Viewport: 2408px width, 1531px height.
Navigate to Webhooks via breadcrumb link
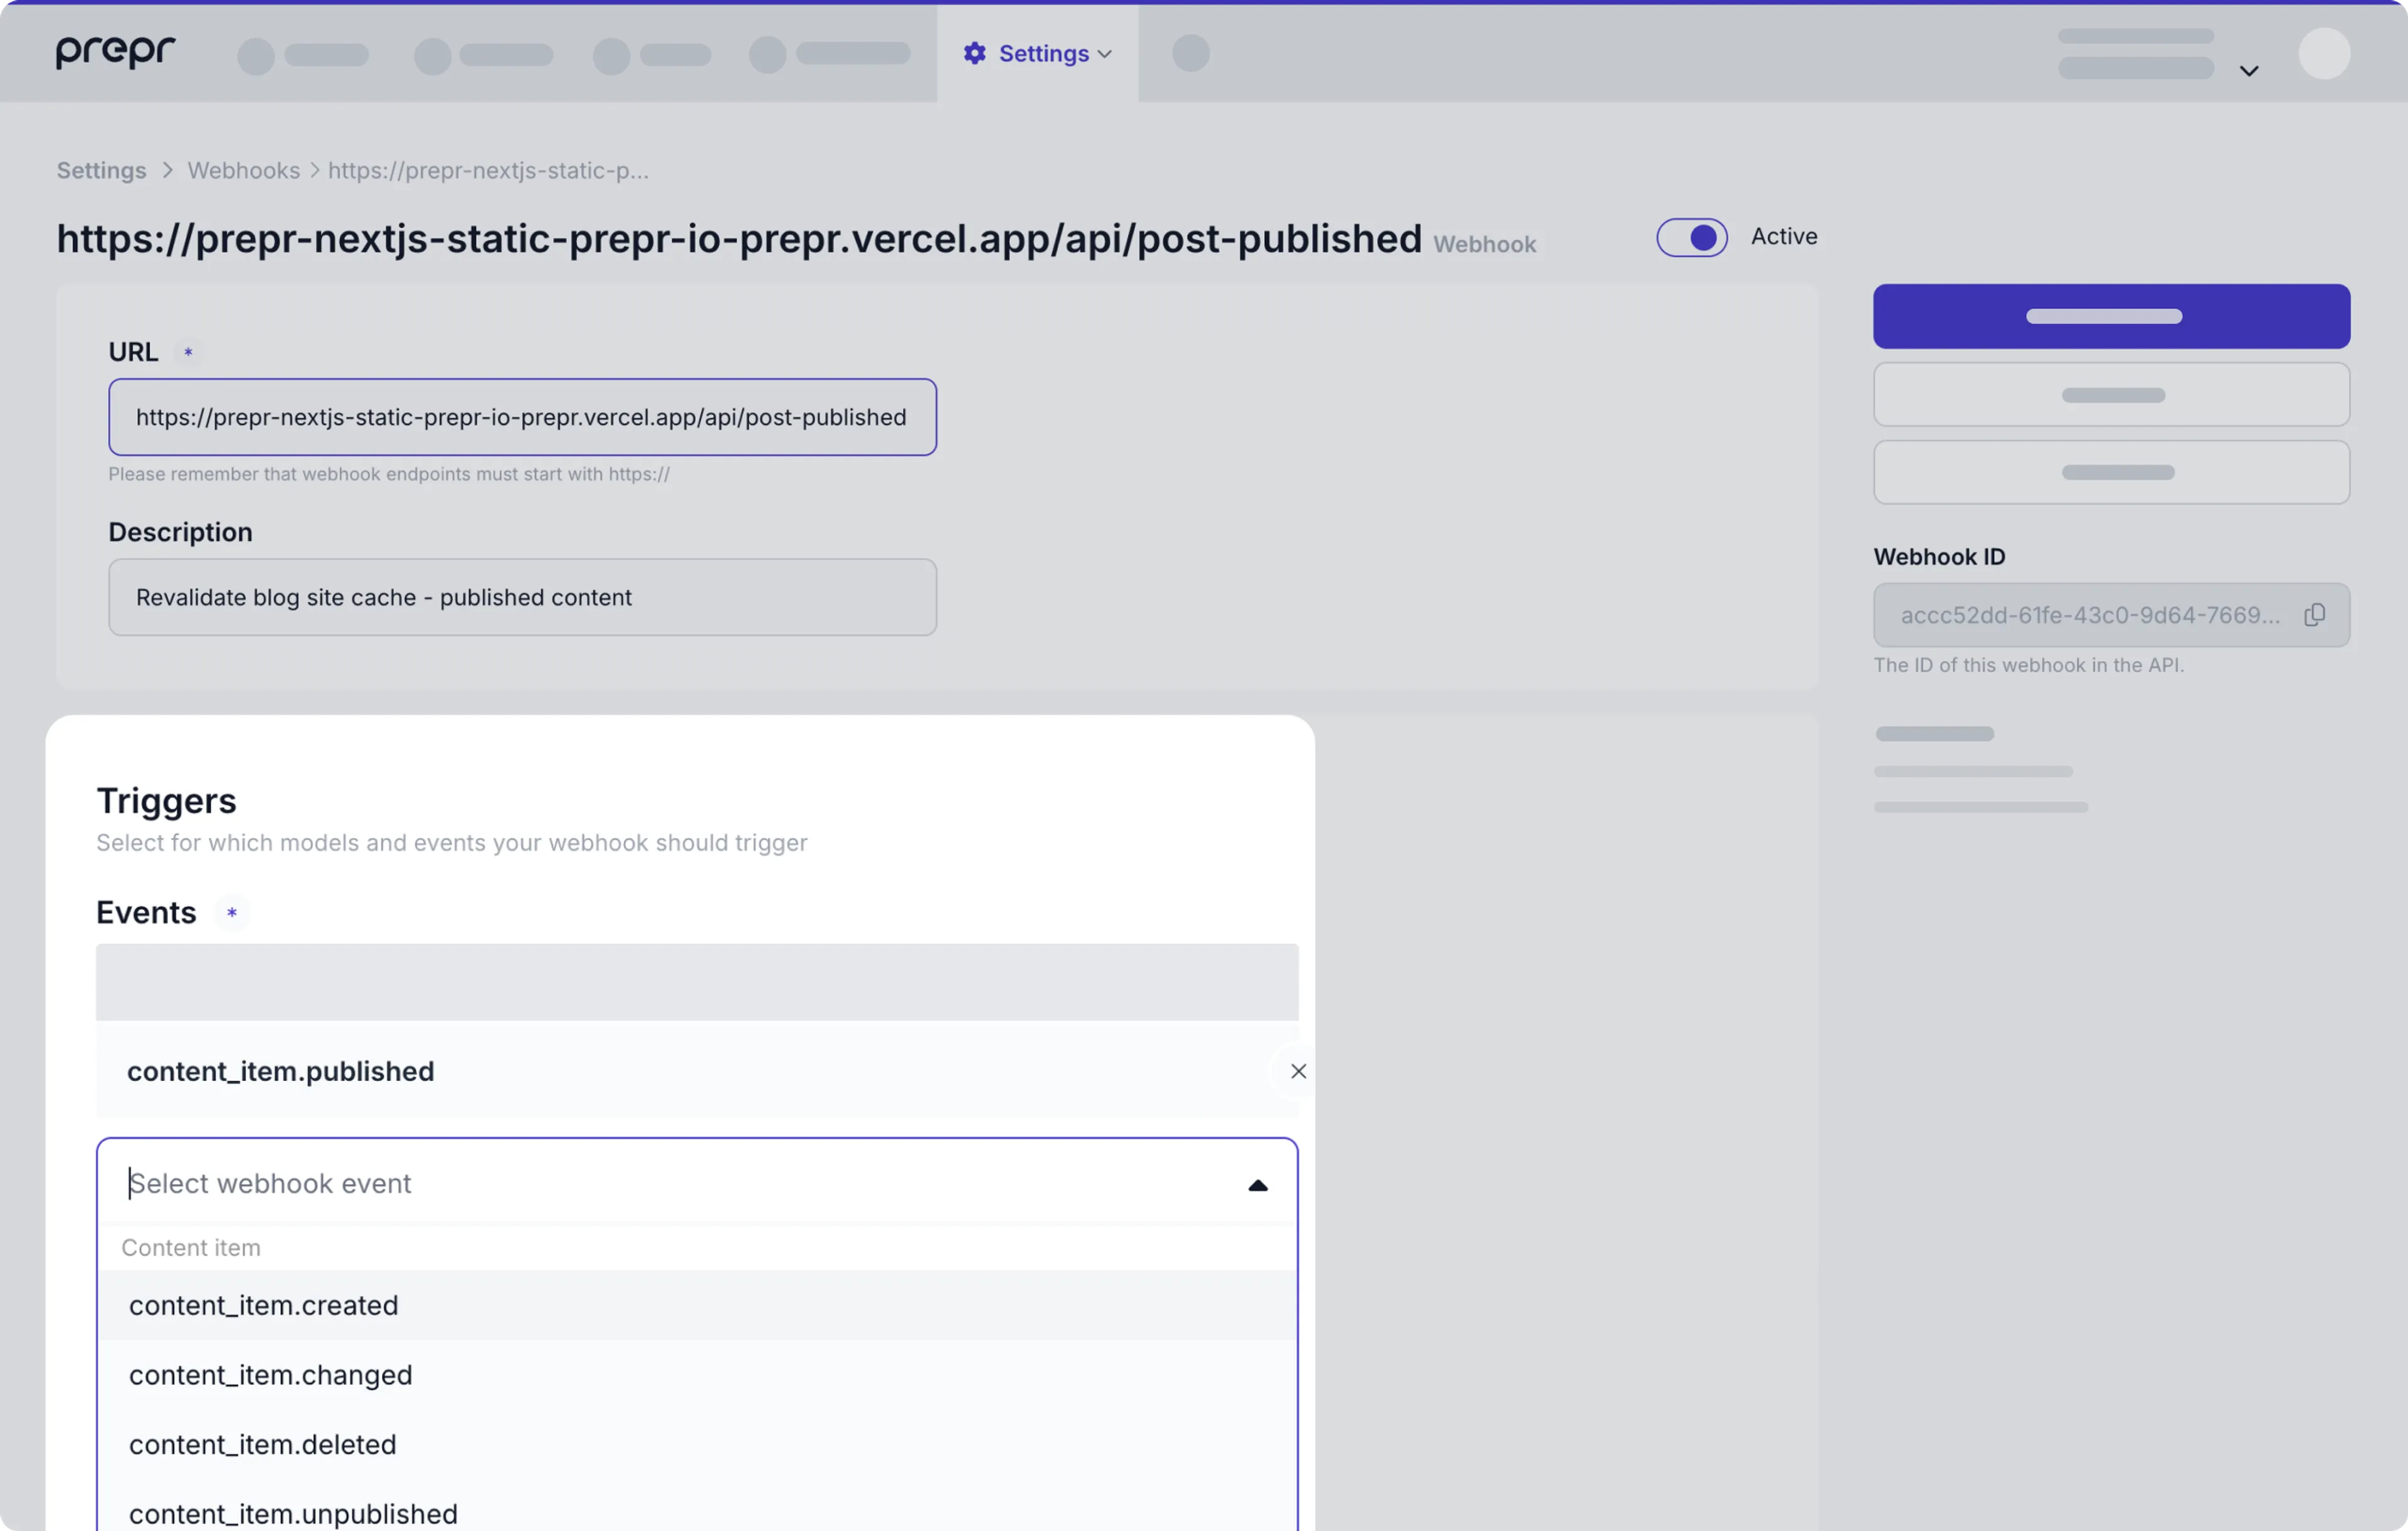click(243, 170)
